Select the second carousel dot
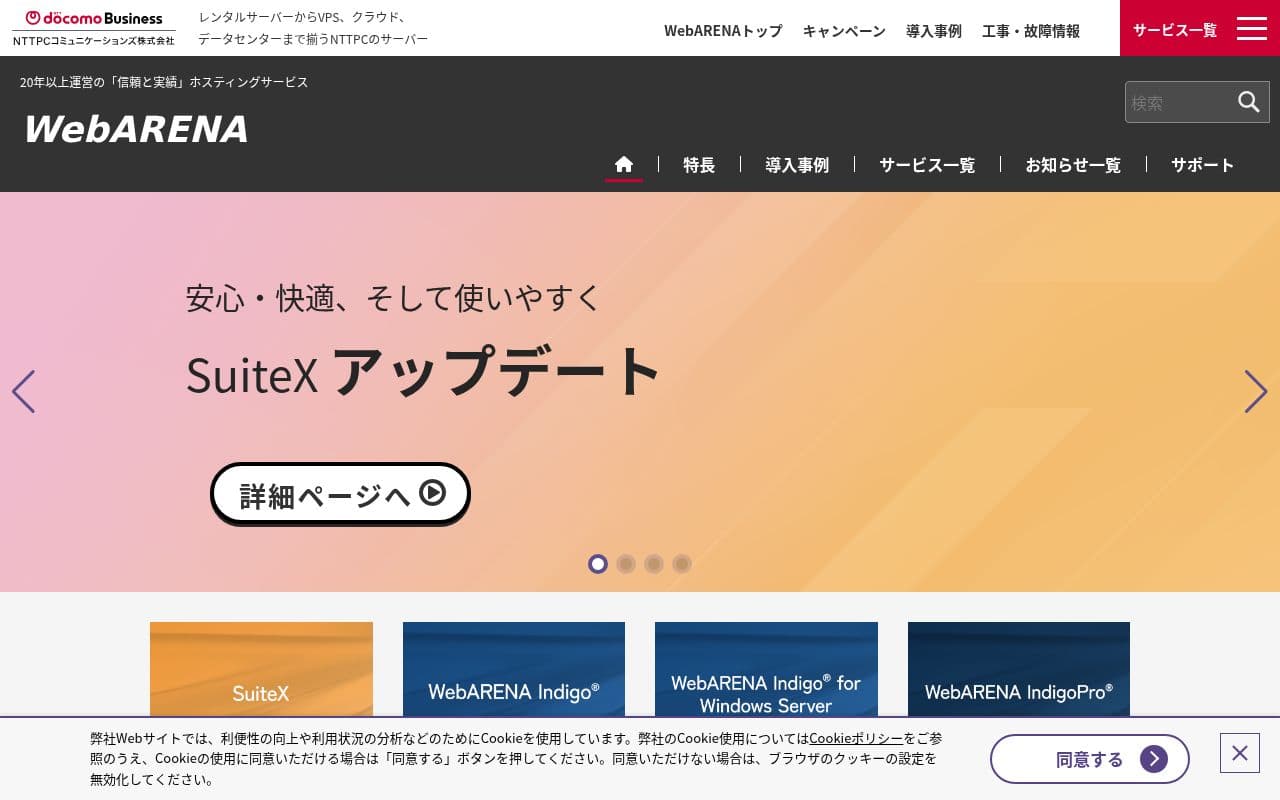Viewport: 1280px width, 800px height. 626,564
